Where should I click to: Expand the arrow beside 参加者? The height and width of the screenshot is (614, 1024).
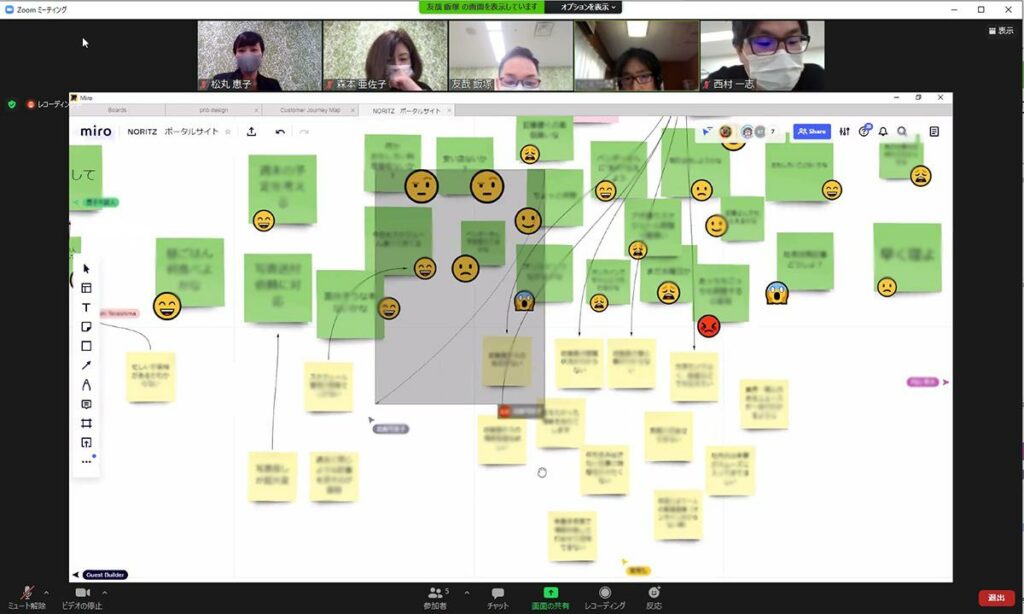click(x=466, y=593)
